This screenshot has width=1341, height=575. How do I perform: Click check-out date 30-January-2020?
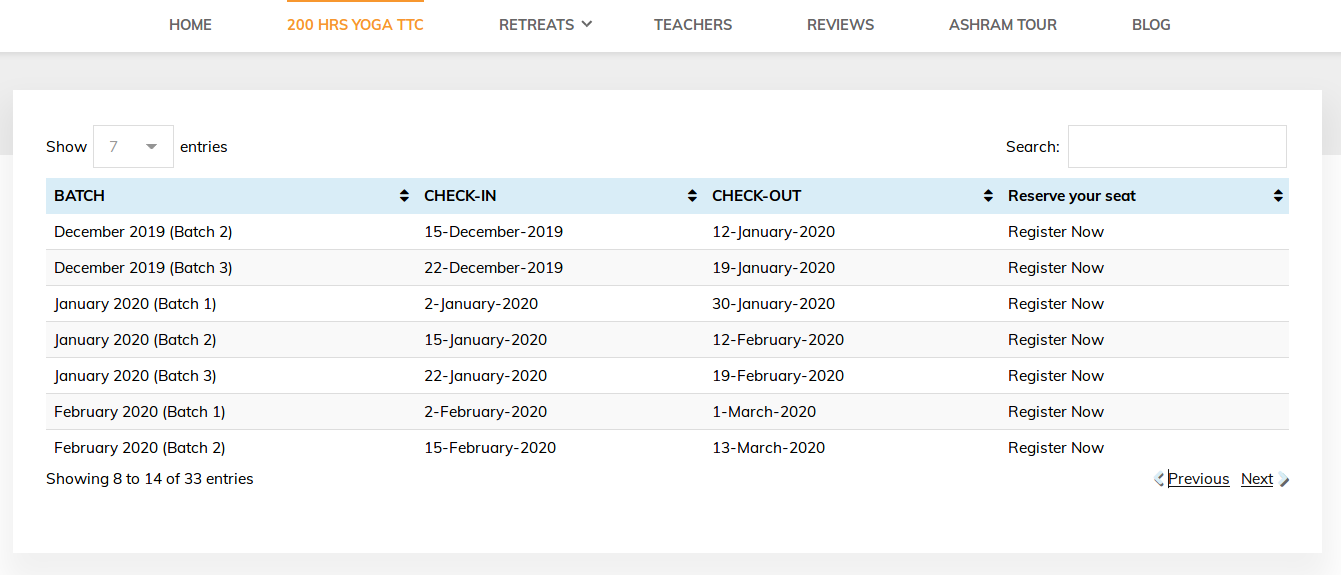pos(773,304)
